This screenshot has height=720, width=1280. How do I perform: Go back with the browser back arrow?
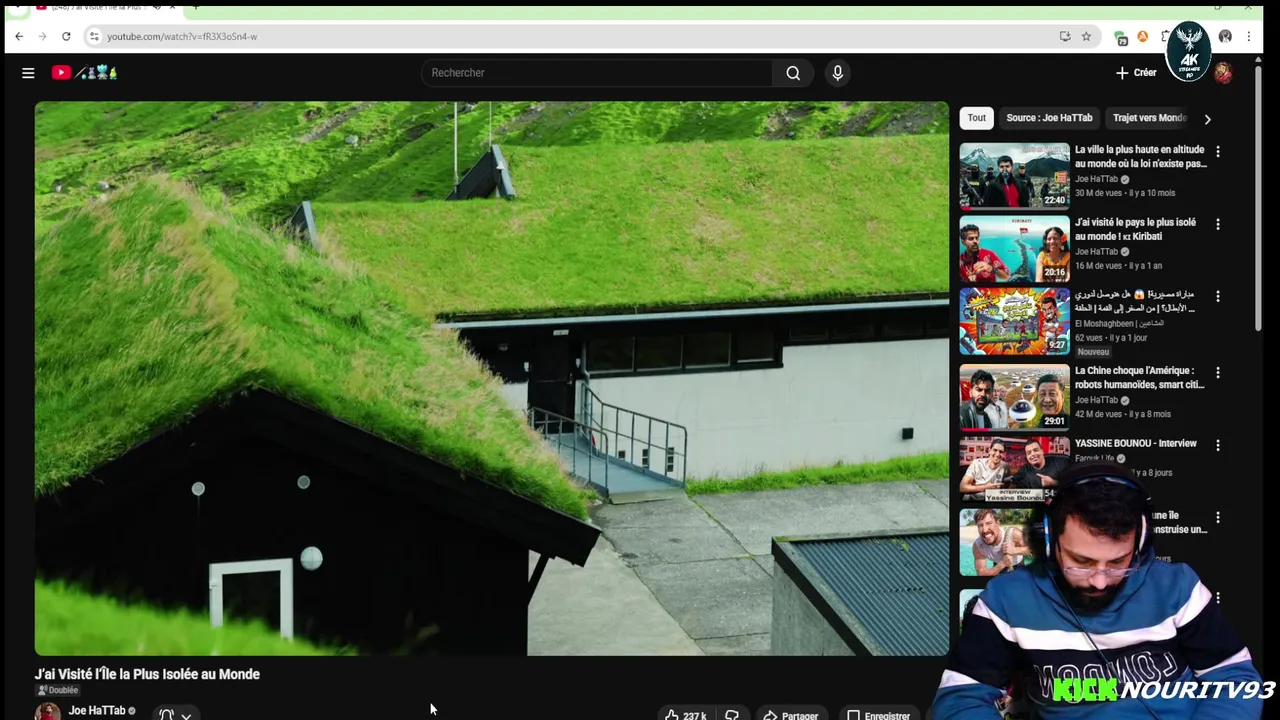[x=19, y=36]
